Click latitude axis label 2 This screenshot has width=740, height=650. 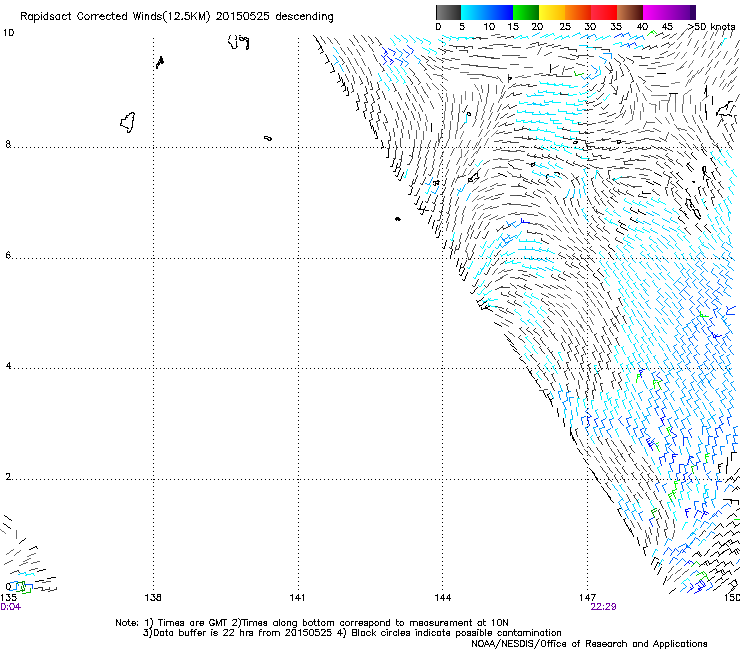tap(8, 477)
